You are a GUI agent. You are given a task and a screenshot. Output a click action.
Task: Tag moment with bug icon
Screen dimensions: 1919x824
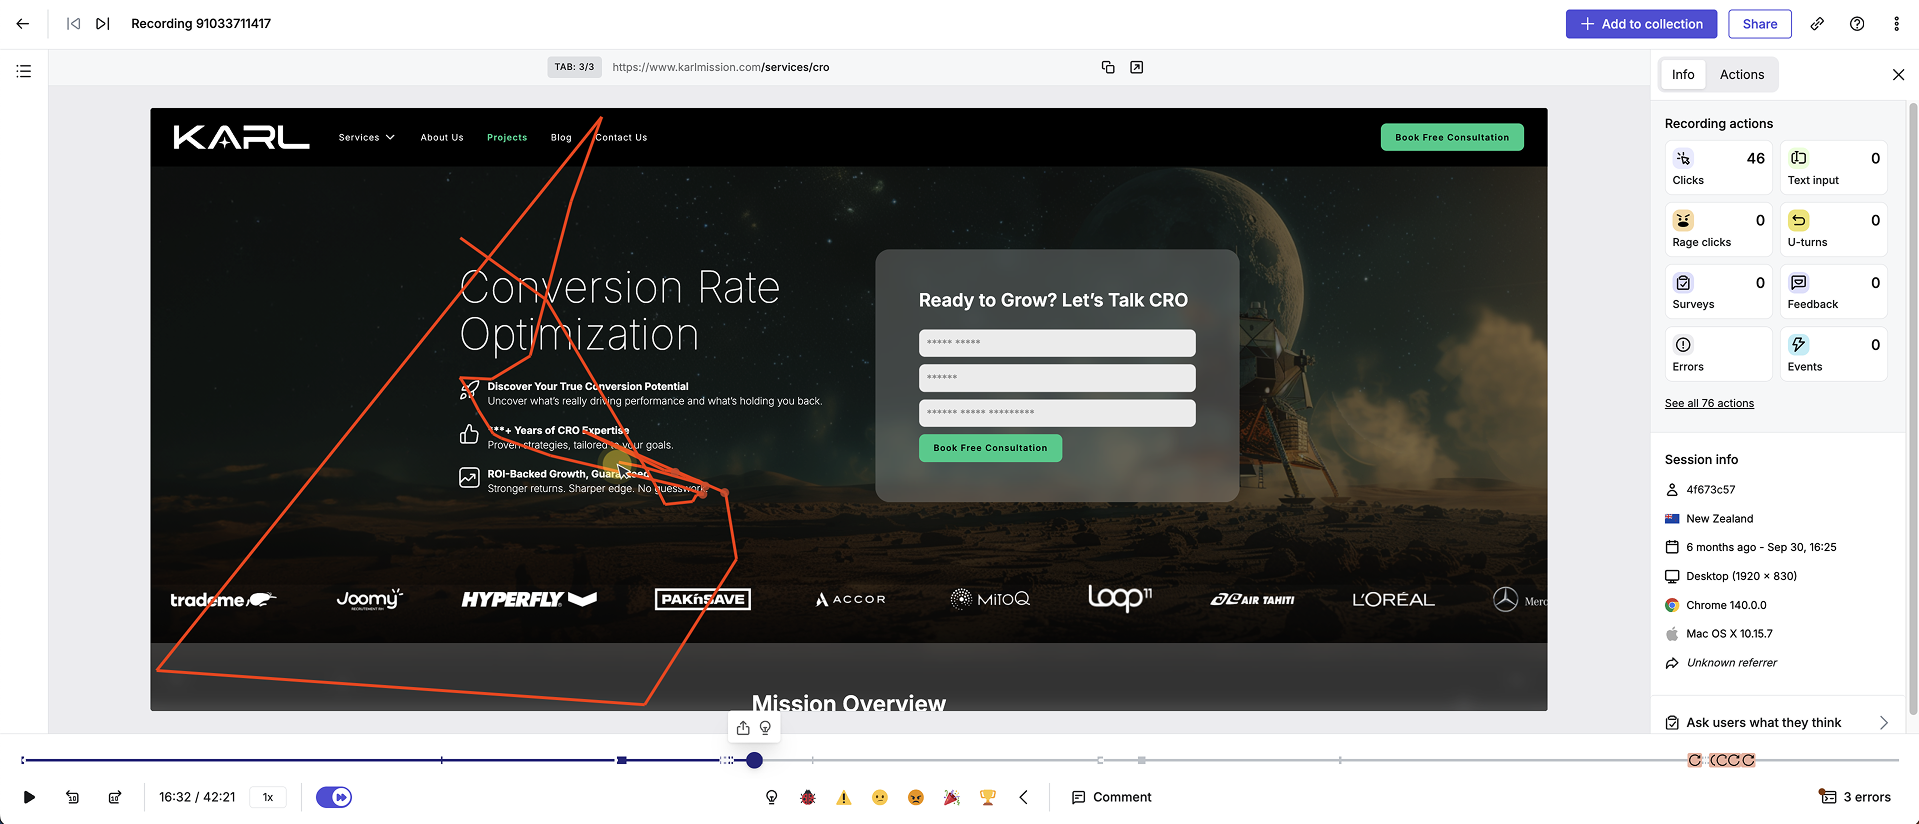coord(808,797)
